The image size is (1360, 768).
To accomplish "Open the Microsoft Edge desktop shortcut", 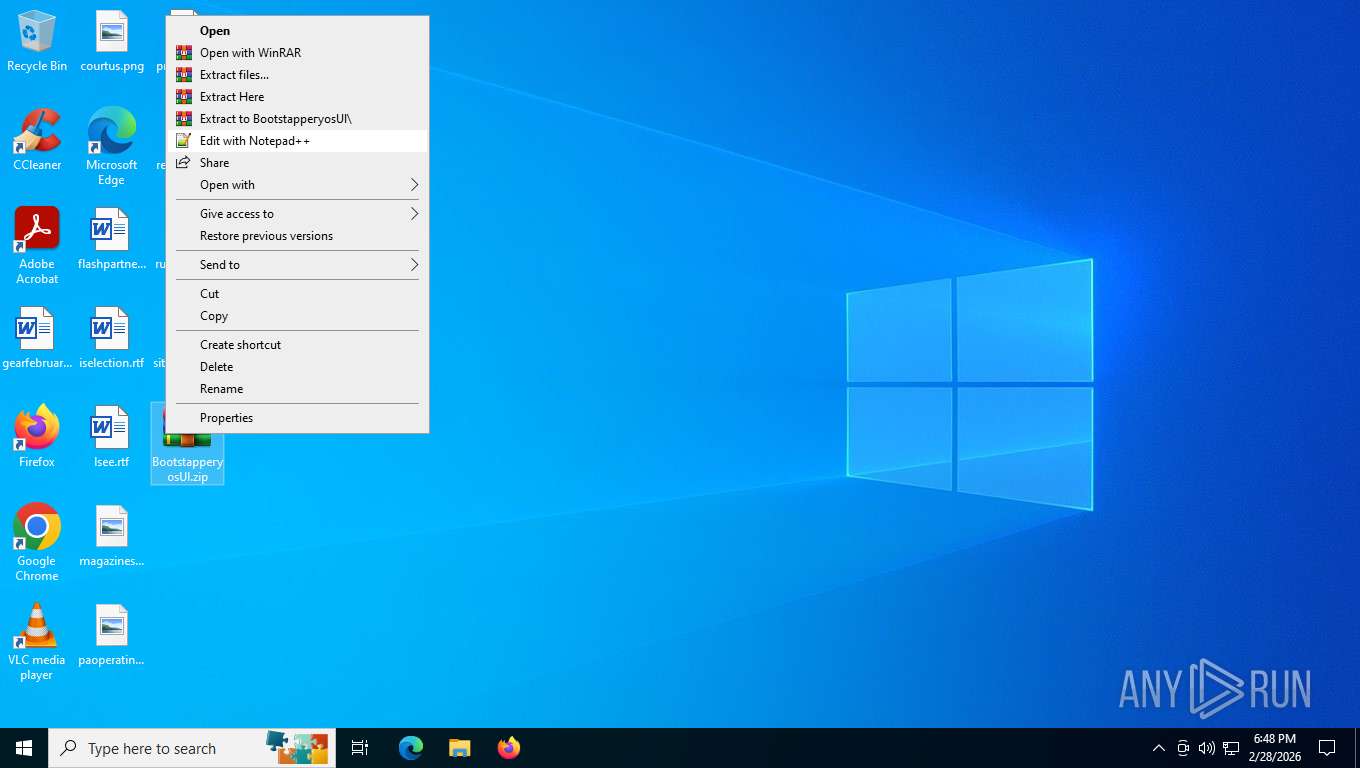I will click(x=112, y=147).
